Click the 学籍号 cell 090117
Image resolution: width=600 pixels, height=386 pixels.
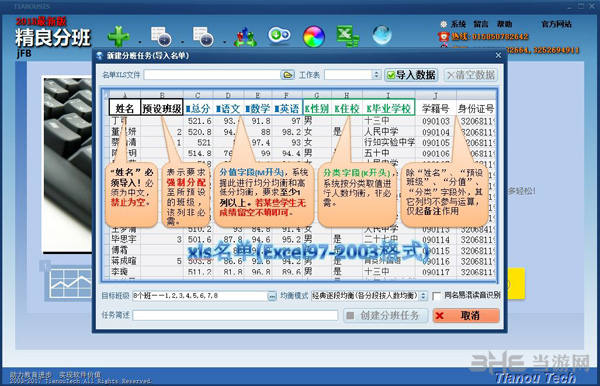pyautogui.click(x=436, y=272)
